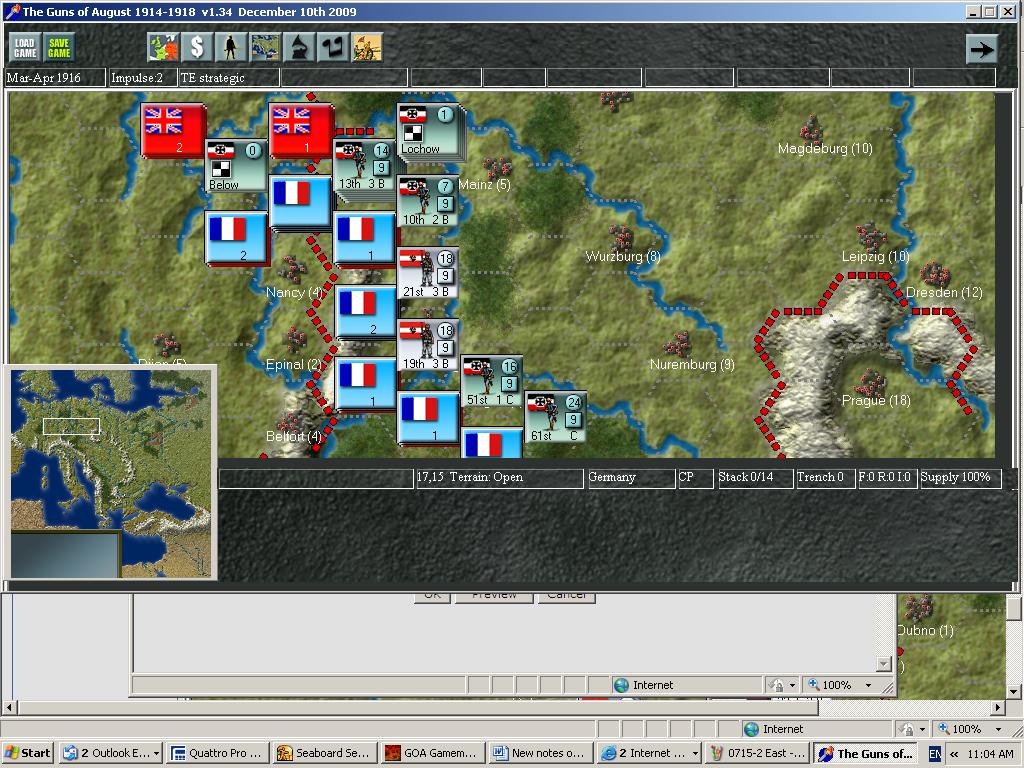The image size is (1024, 768).
Task: Click the Trench 0 status field
Action: 825,478
